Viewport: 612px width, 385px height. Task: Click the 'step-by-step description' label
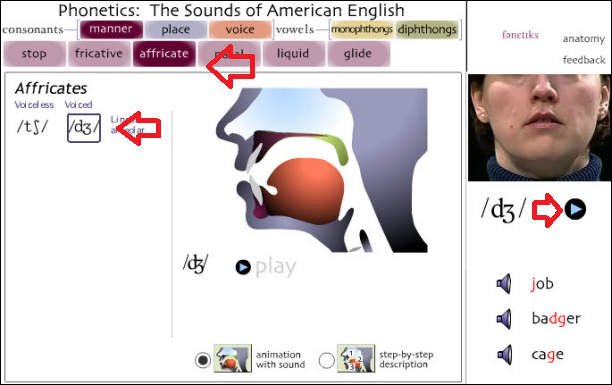pyautogui.click(x=406, y=360)
